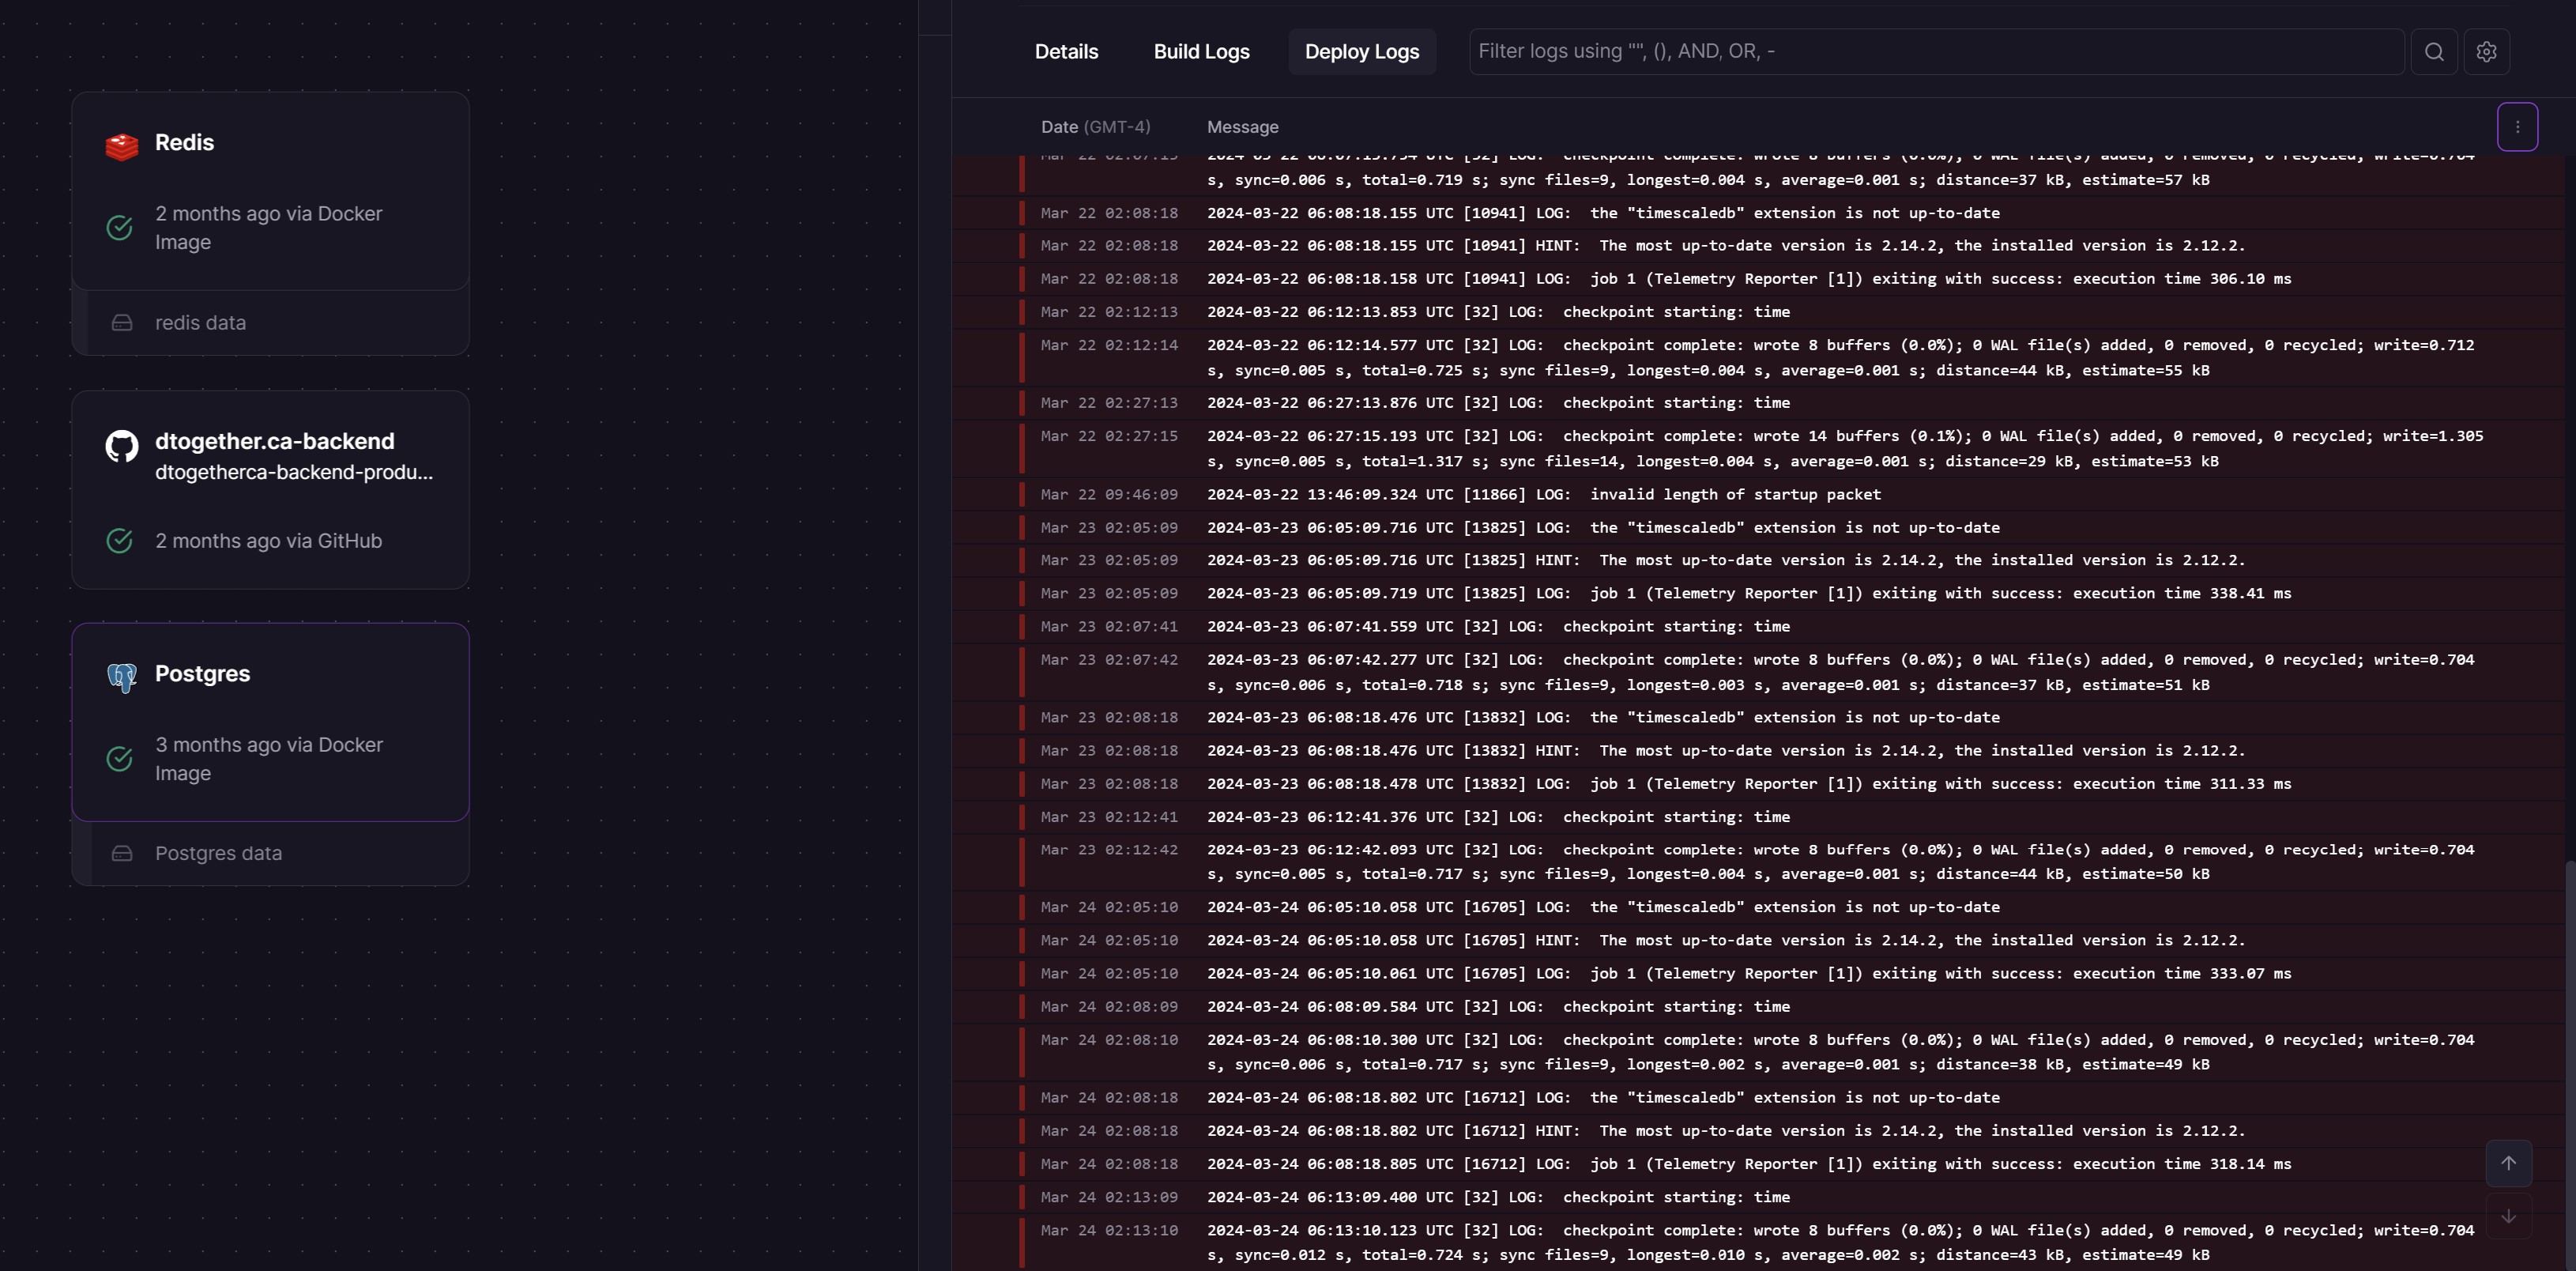Click the Date (GMT-4) column header
Viewport: 2576px width, 1271px height.
1095,127
